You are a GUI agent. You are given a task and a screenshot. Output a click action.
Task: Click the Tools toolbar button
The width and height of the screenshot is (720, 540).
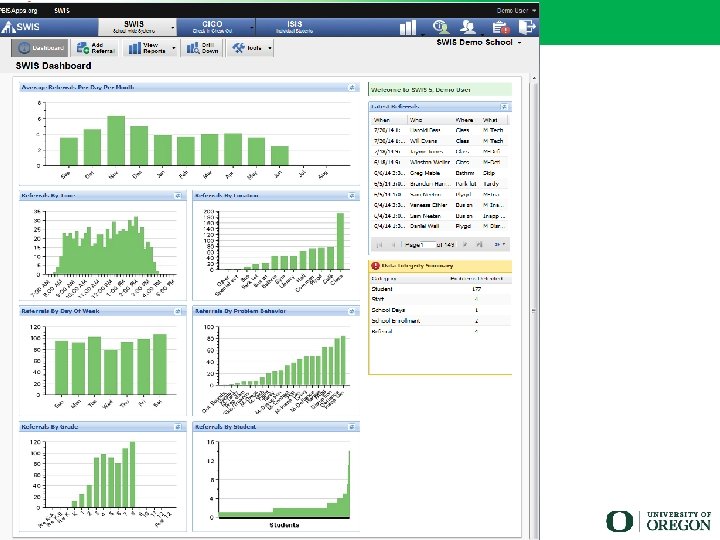click(x=248, y=48)
